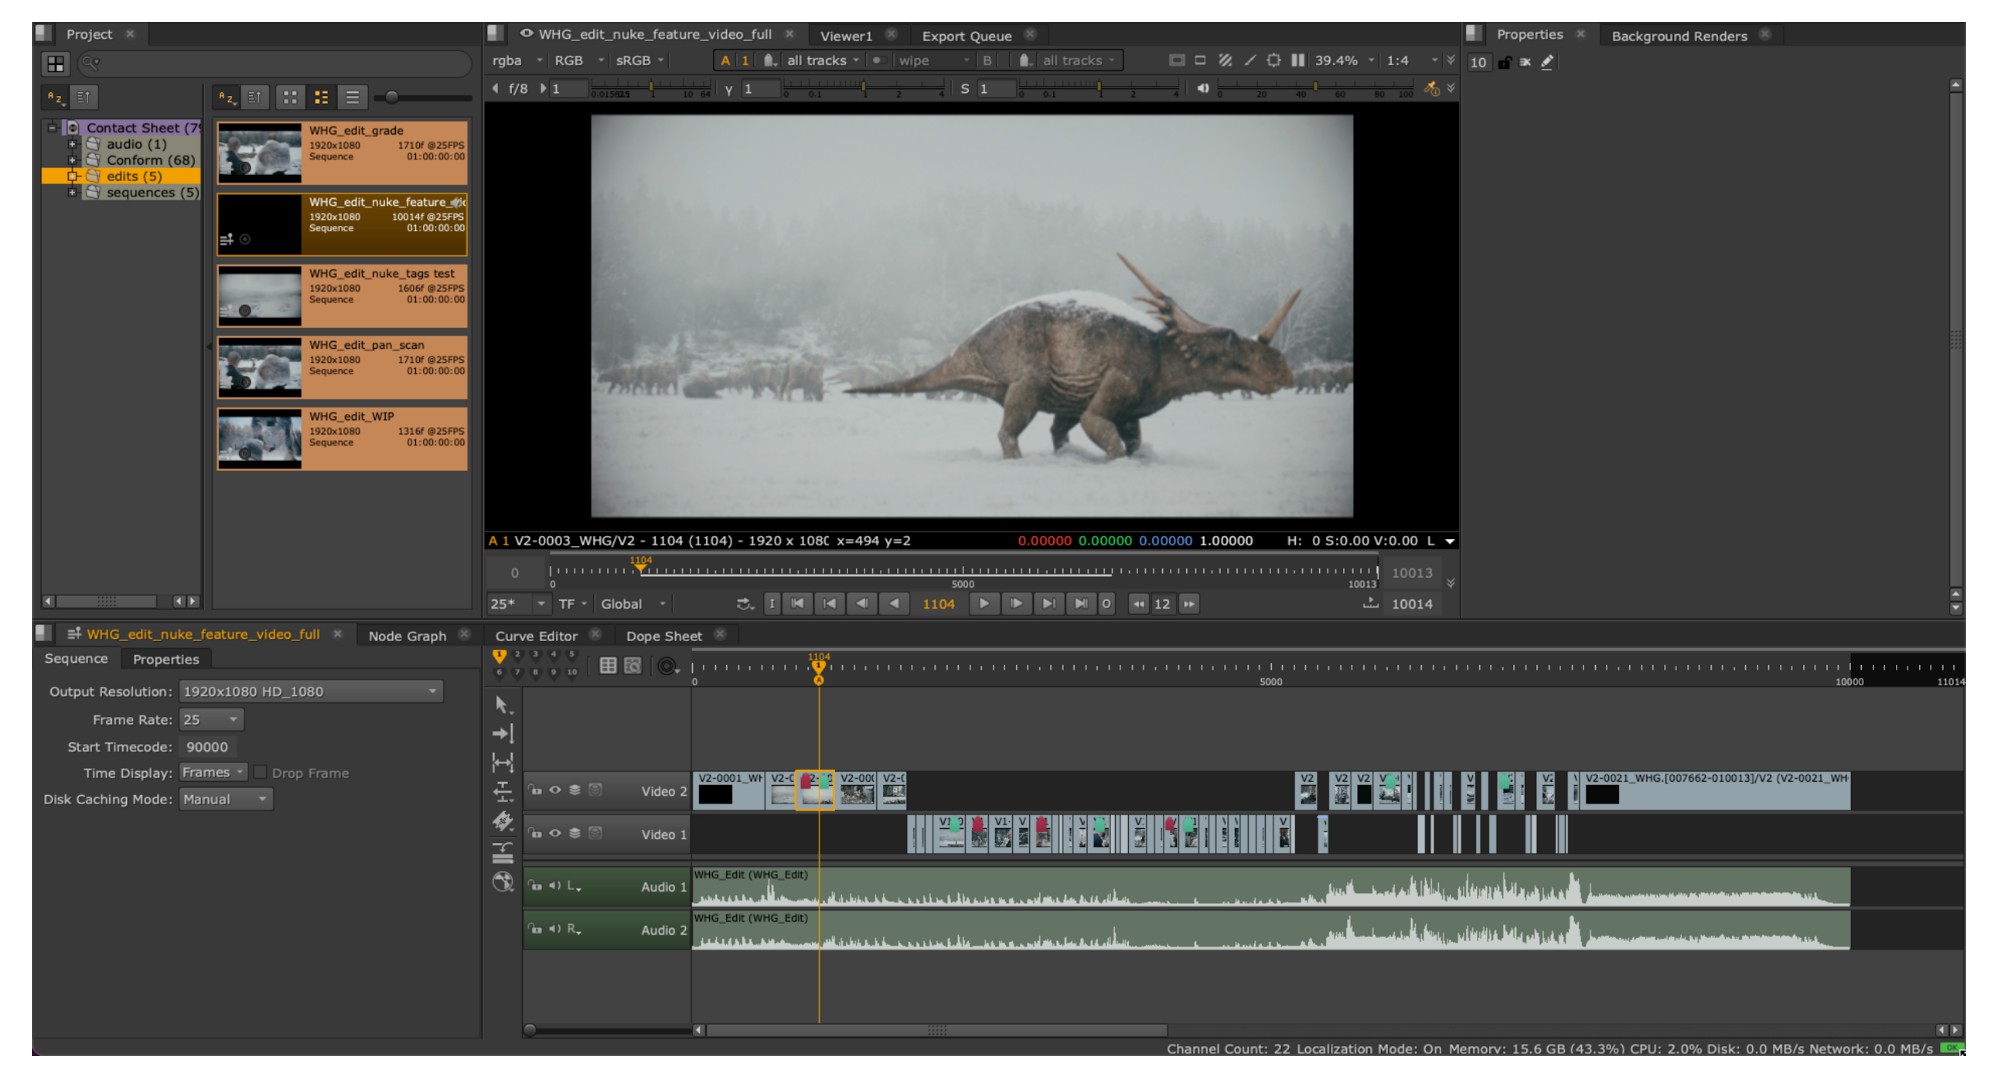
Task: Click the Play forward button
Action: tap(983, 604)
